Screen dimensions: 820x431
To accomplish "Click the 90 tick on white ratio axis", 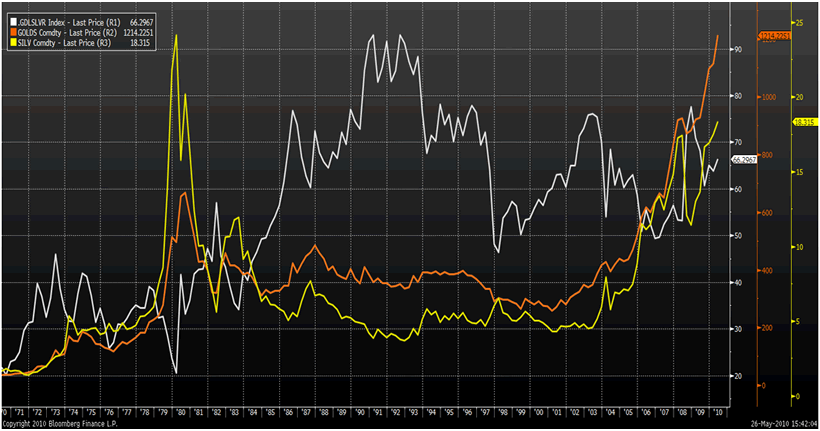I will tap(739, 49).
